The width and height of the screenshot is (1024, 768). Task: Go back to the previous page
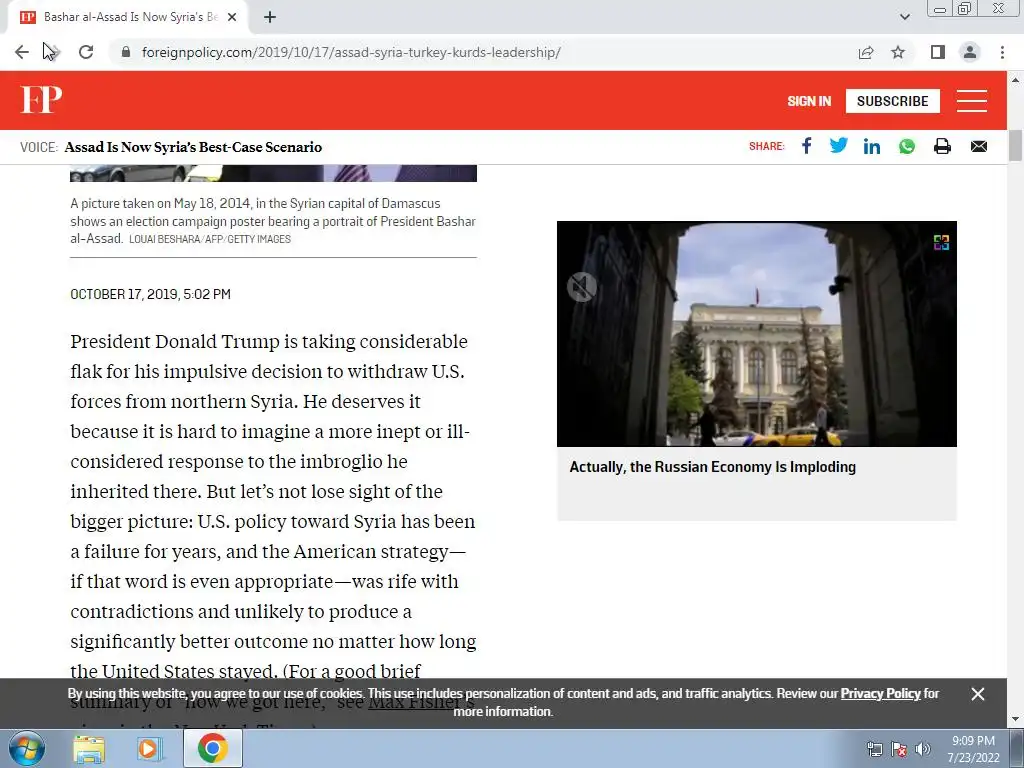pos(22,52)
